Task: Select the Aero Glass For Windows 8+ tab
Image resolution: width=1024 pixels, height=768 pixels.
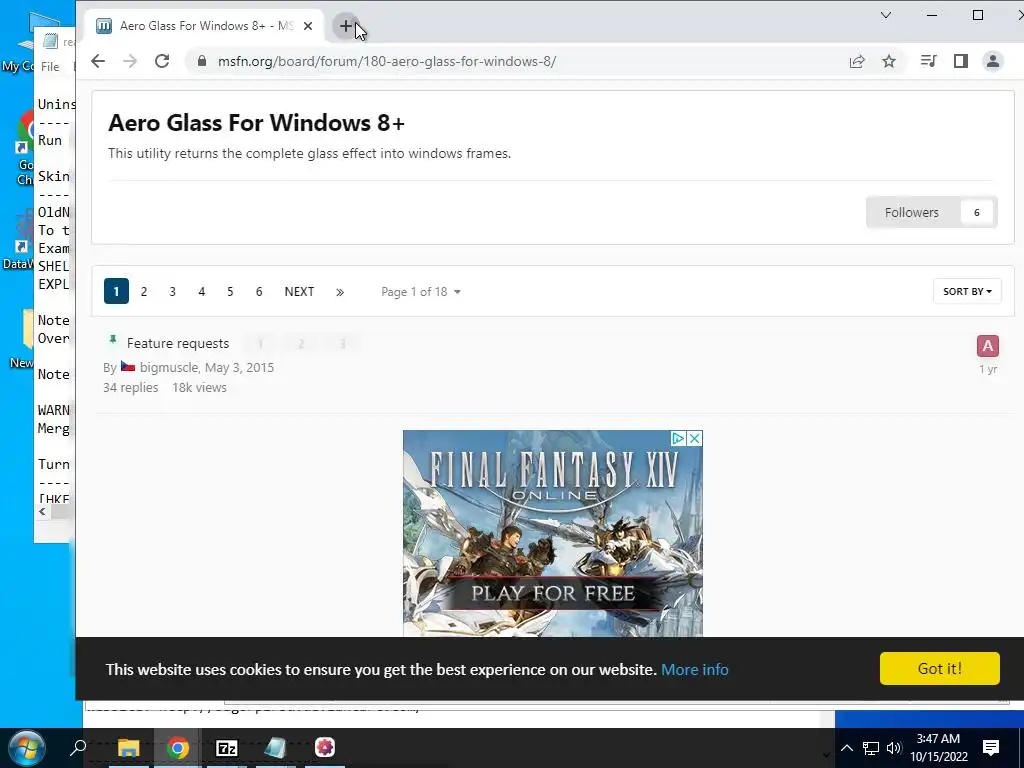Action: (x=206, y=26)
